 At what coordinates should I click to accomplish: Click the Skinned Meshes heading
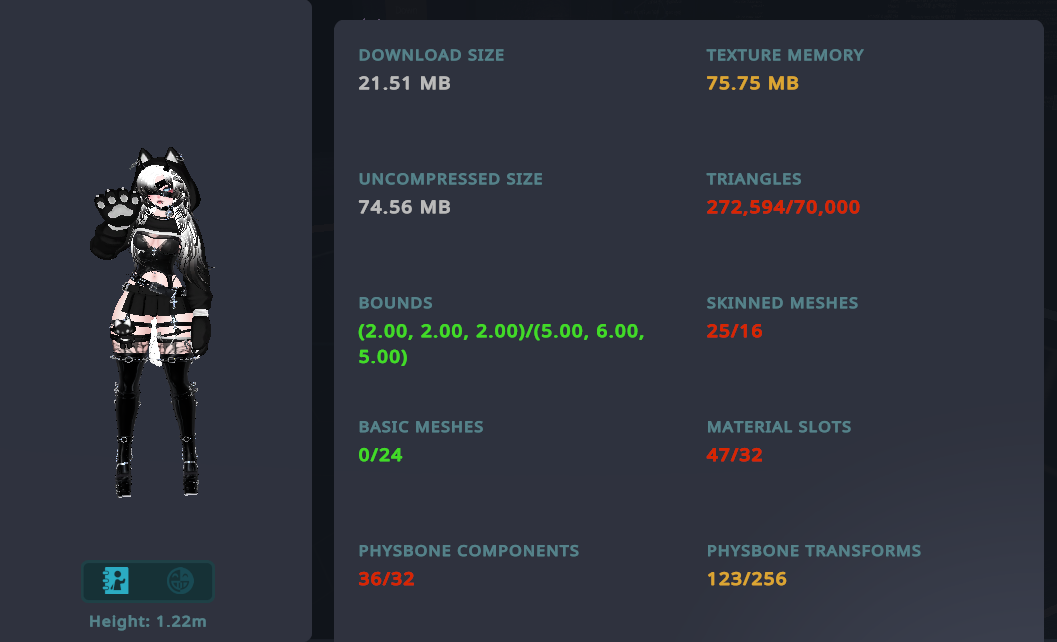click(782, 303)
